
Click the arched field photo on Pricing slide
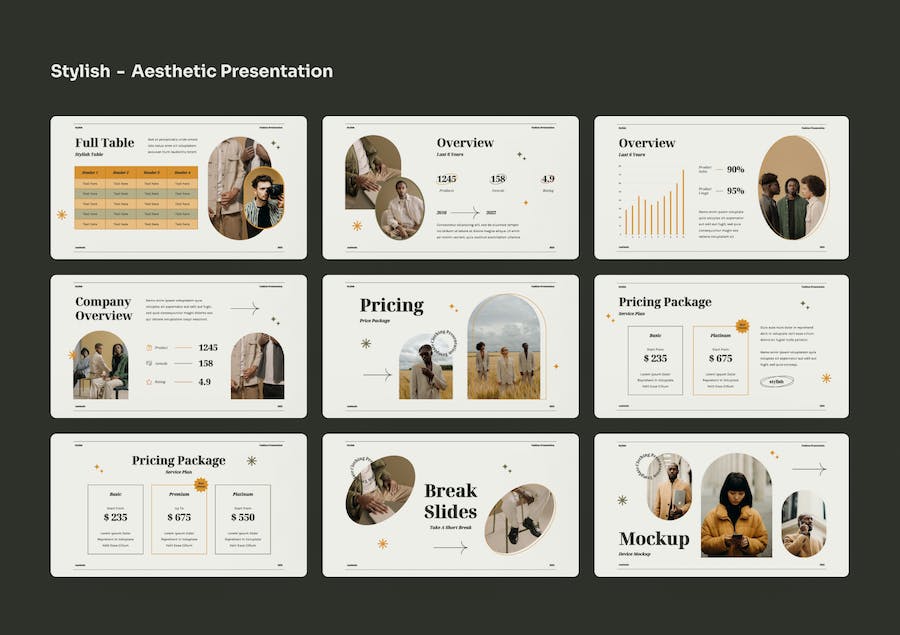[503, 348]
